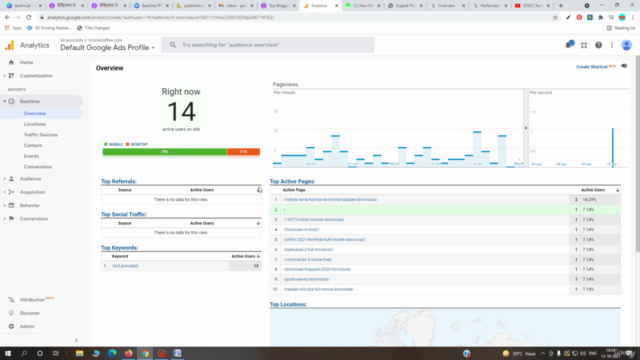Sort Top Referrals by Active Users arrow
This screenshot has width=640, height=360.
[258, 190]
